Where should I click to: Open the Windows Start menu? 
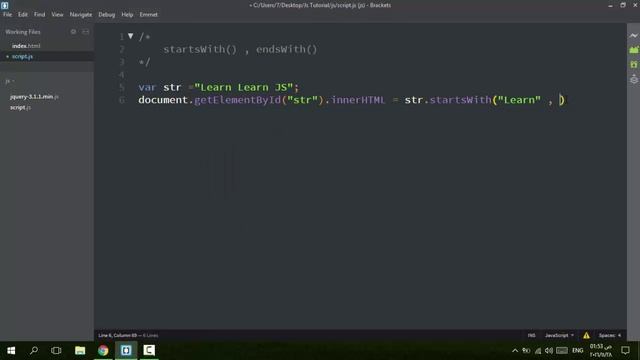[11, 351]
